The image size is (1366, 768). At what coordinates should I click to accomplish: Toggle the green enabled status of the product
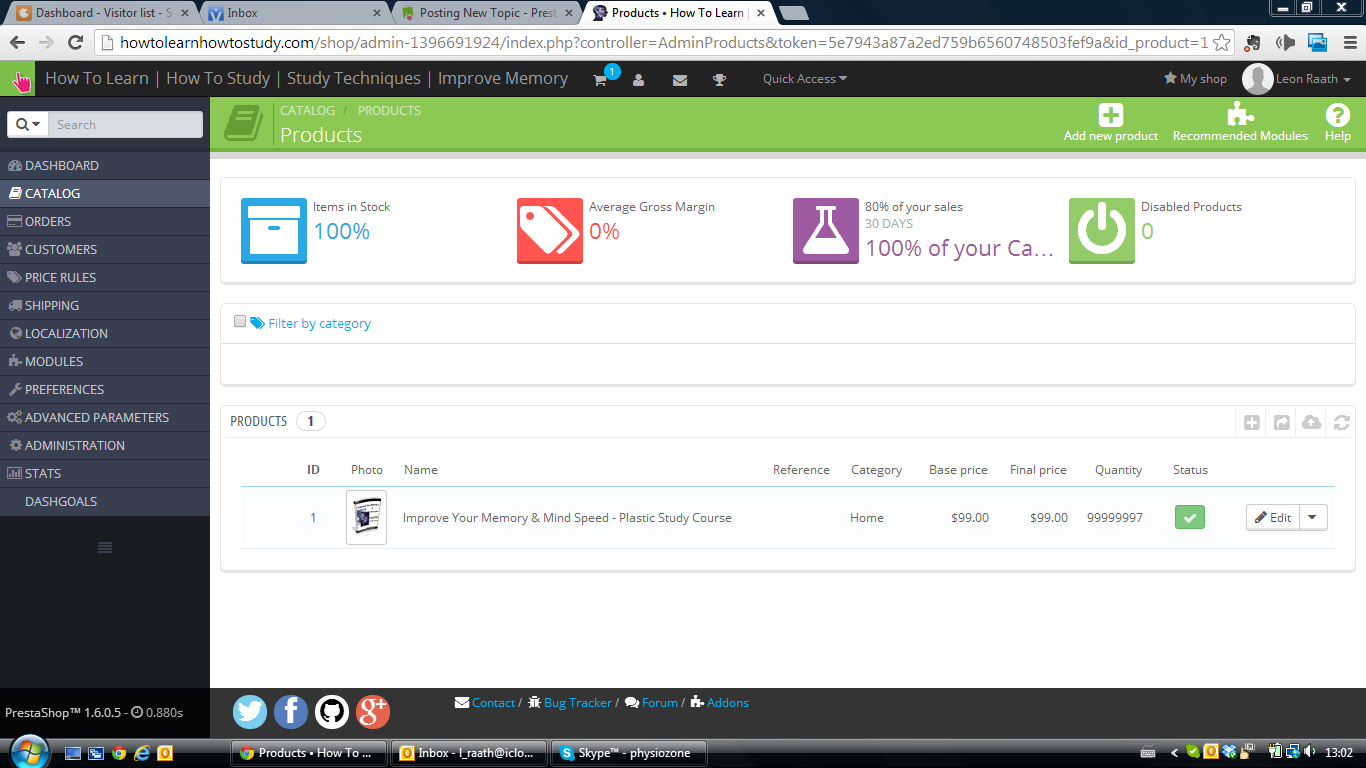1190,518
